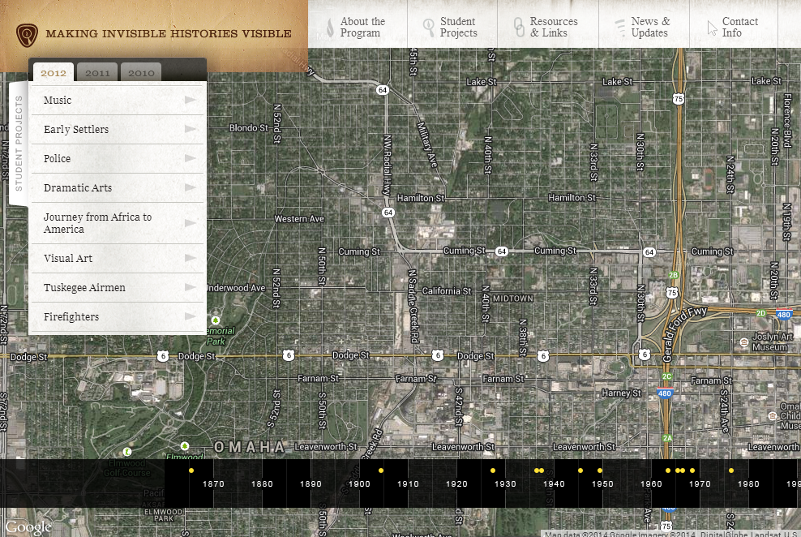Screen dimensions: 801x537
Task: Click the timeline dot between 1970 and 1980
Action: coord(731,471)
